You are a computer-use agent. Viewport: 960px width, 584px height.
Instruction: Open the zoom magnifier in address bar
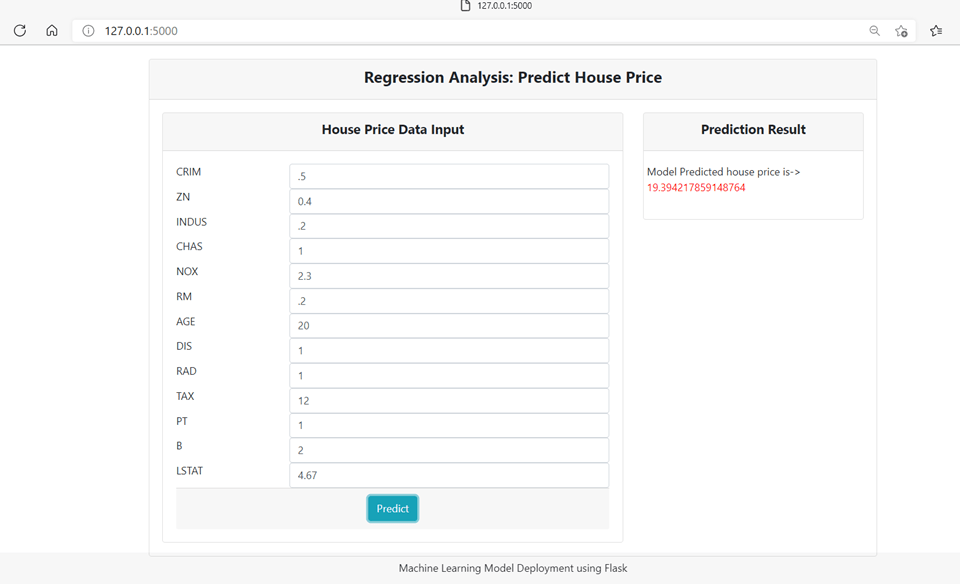click(x=874, y=31)
